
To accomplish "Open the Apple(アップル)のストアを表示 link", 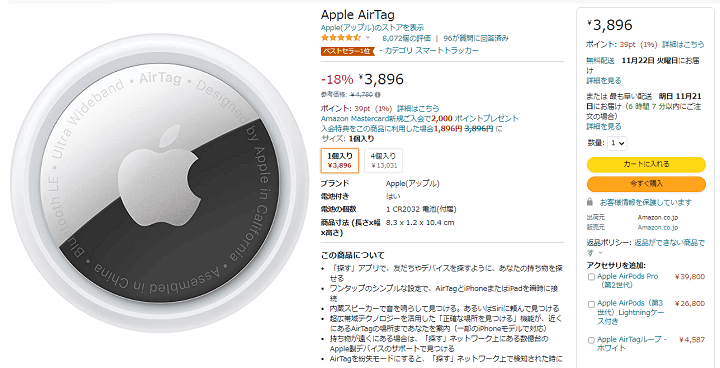I will coord(372,28).
